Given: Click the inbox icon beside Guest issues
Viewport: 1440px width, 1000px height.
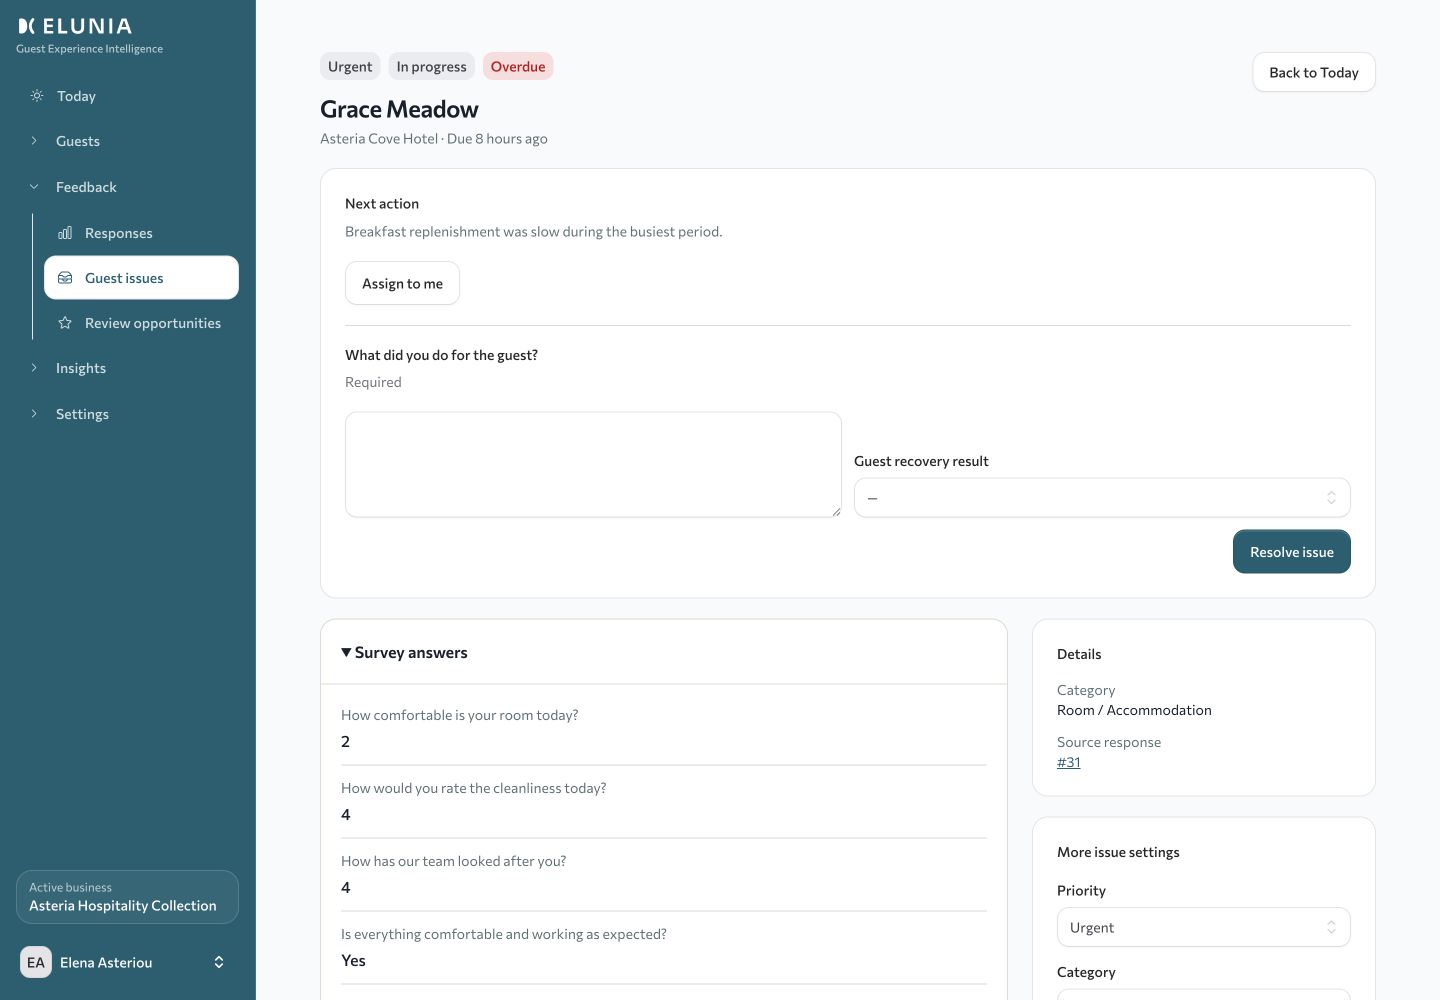Looking at the screenshot, I should 65,278.
